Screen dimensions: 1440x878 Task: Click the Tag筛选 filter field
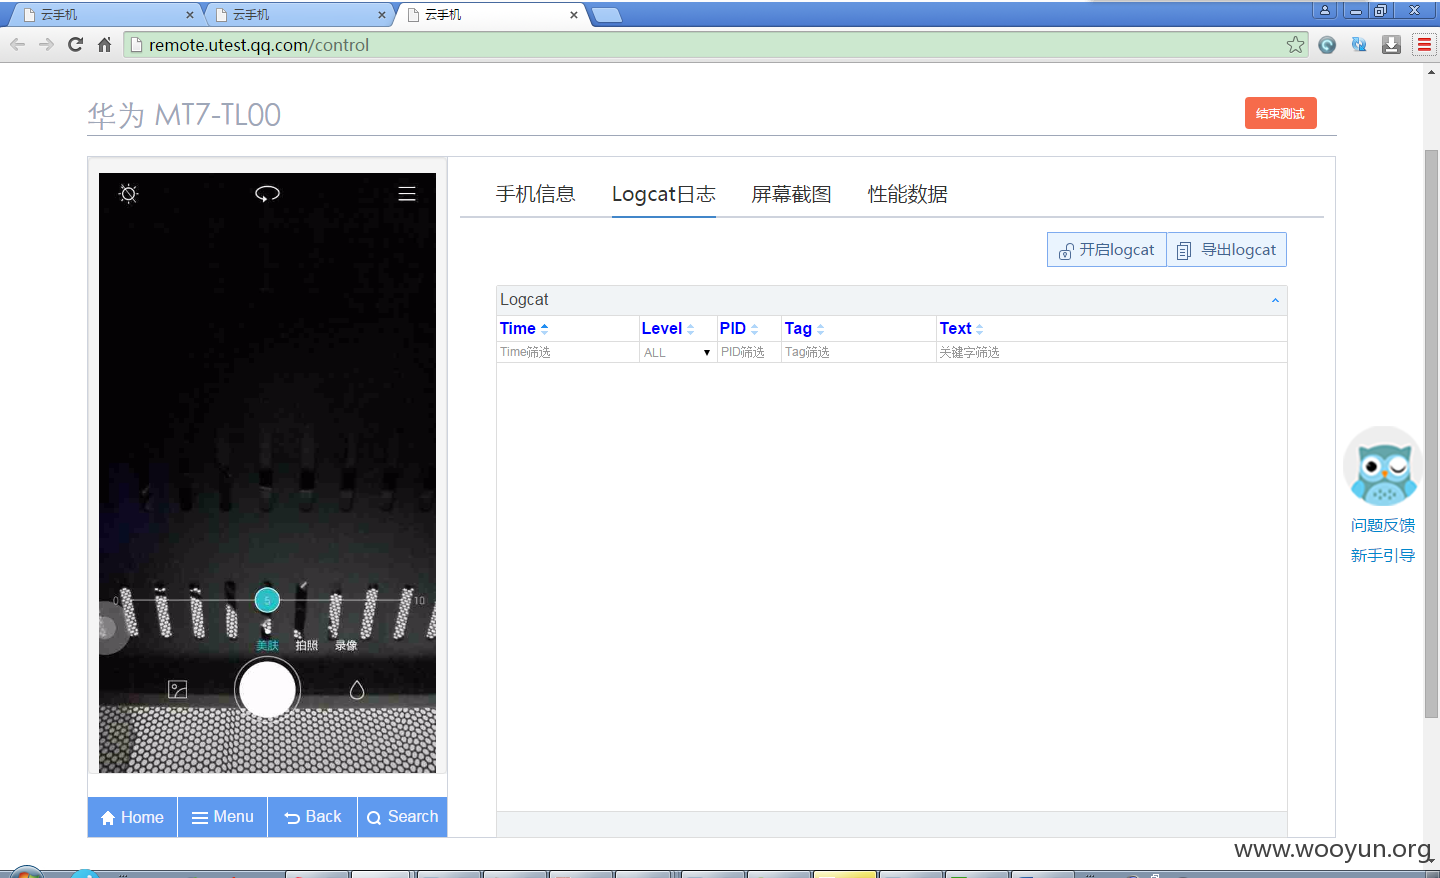tap(858, 352)
